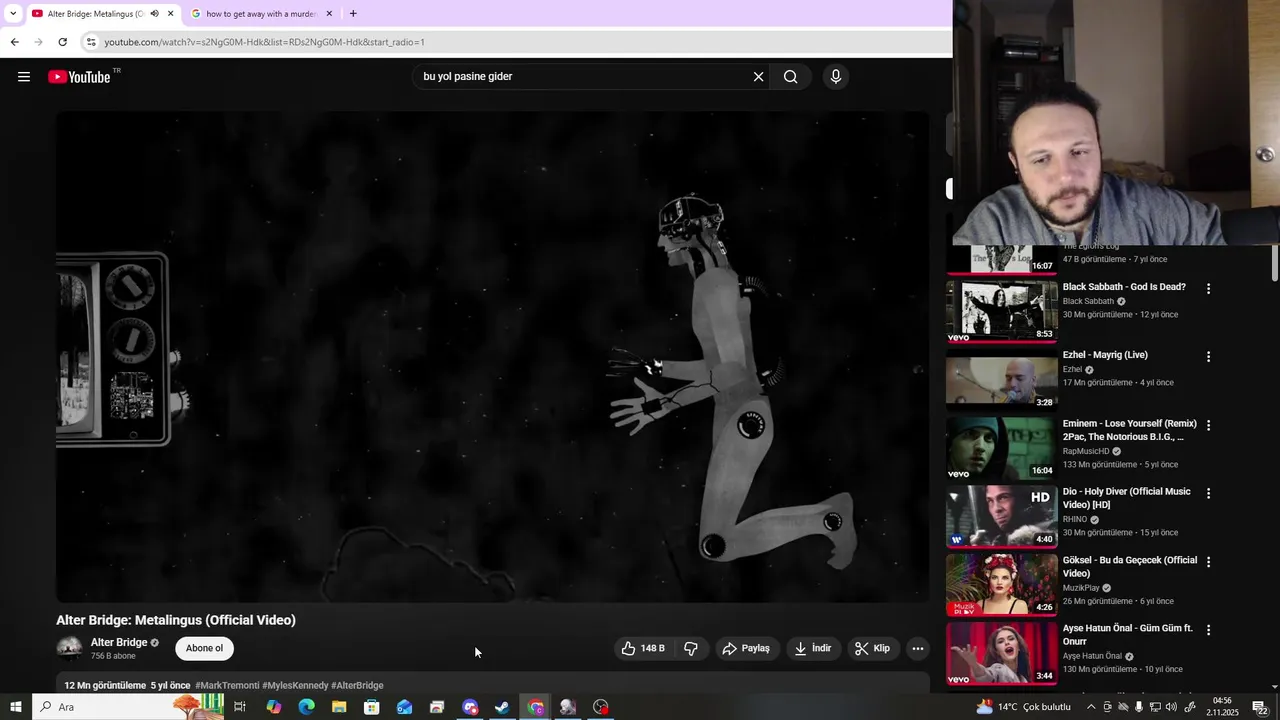
Task: Click the Windows taskbar search box
Action: (128, 707)
